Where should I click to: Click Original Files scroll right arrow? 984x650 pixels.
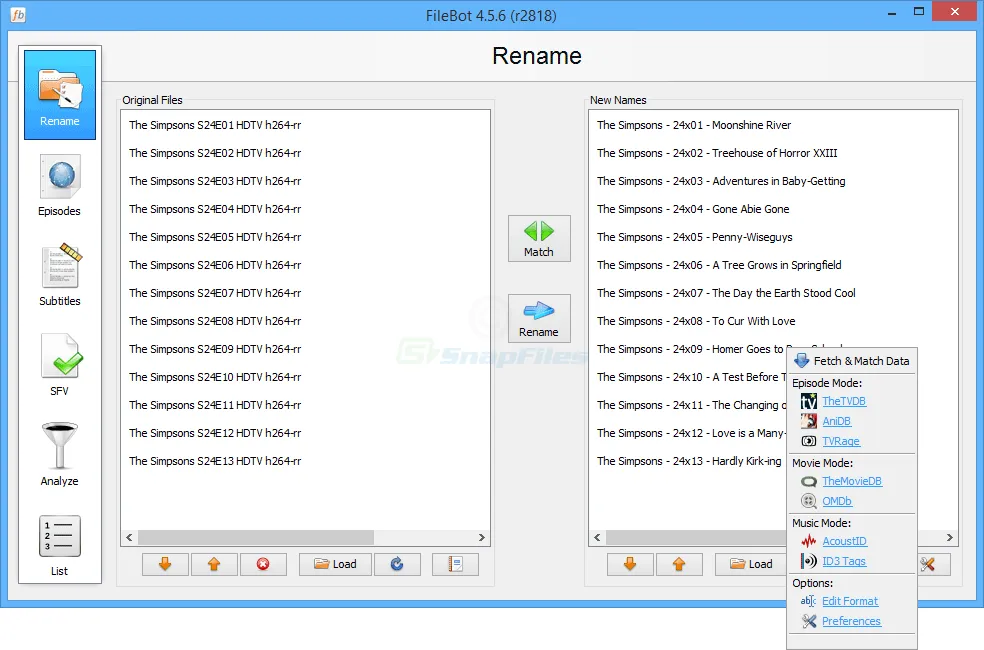coord(482,538)
